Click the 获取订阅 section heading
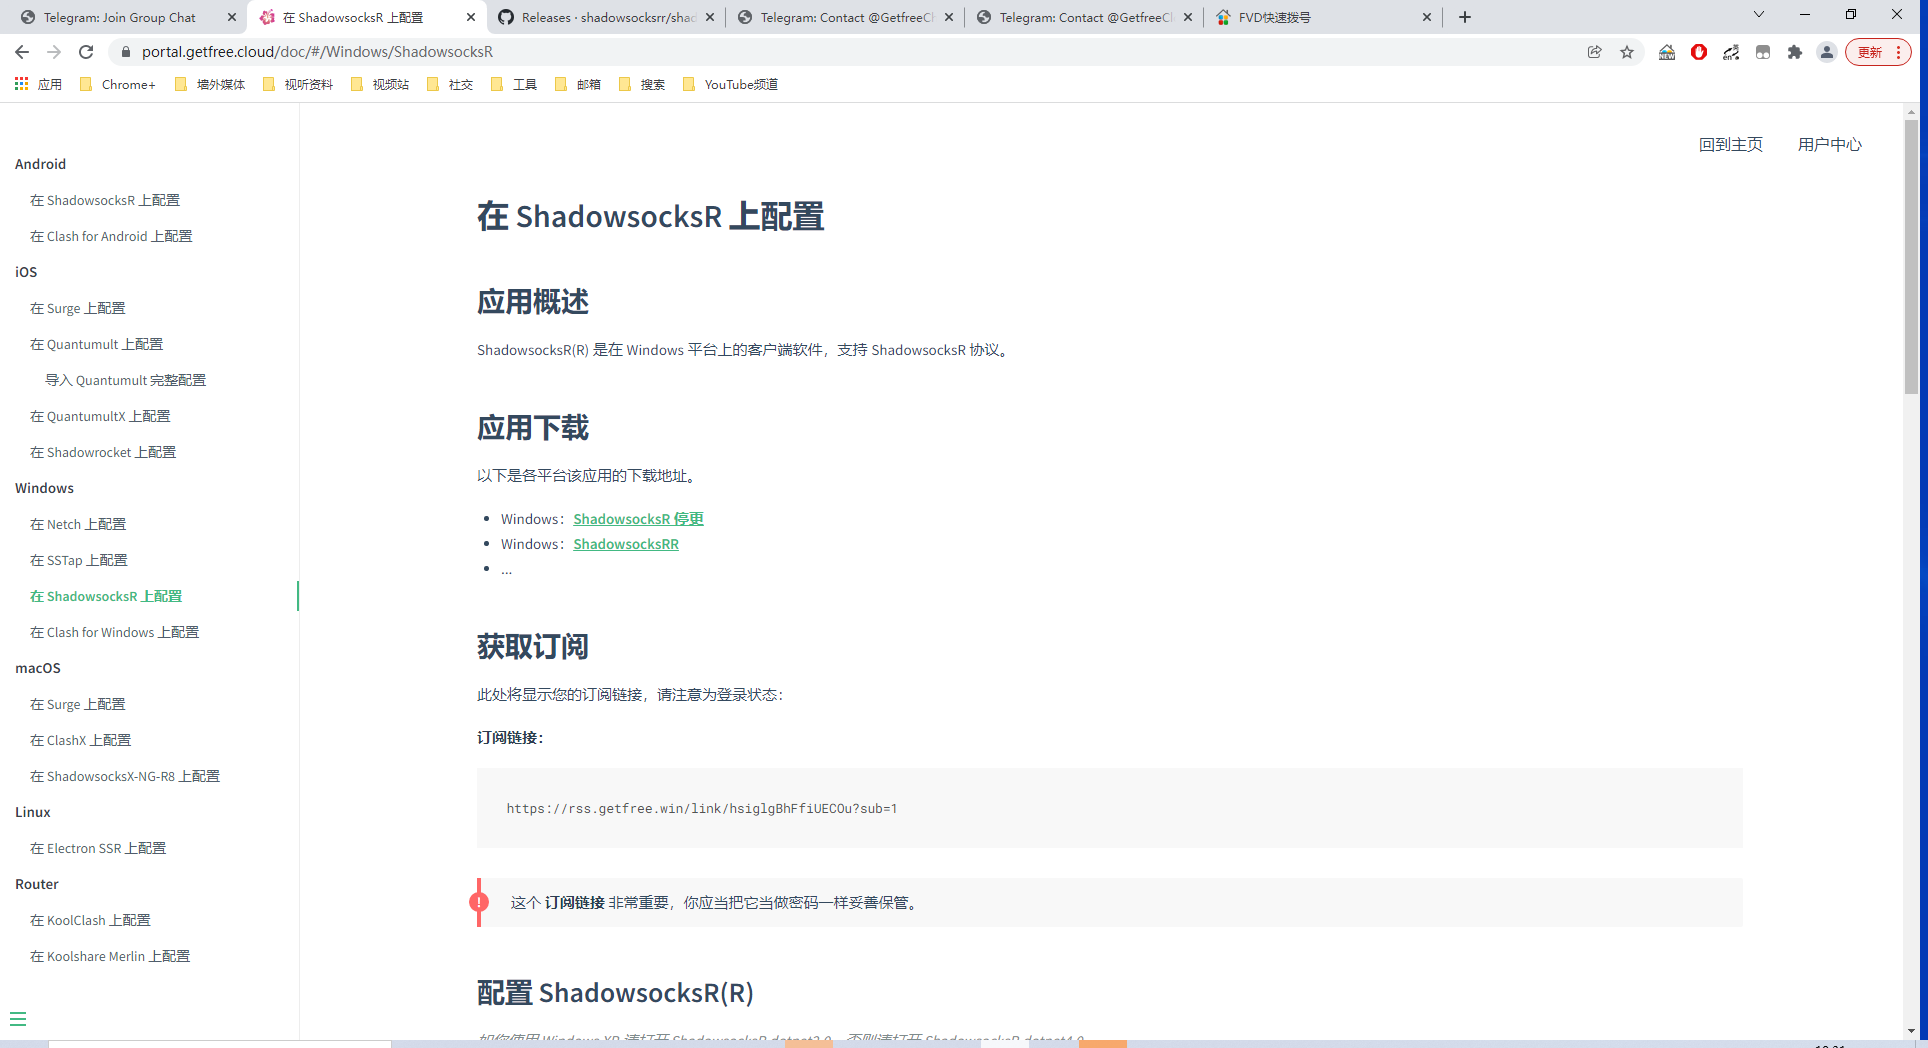This screenshot has height=1048, width=1928. pyautogui.click(x=533, y=646)
